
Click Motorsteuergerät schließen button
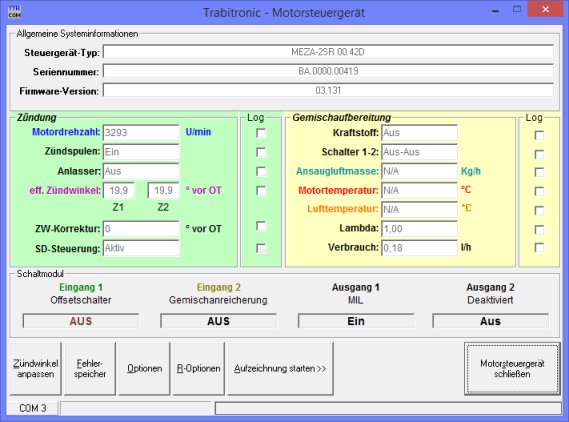coord(512,368)
